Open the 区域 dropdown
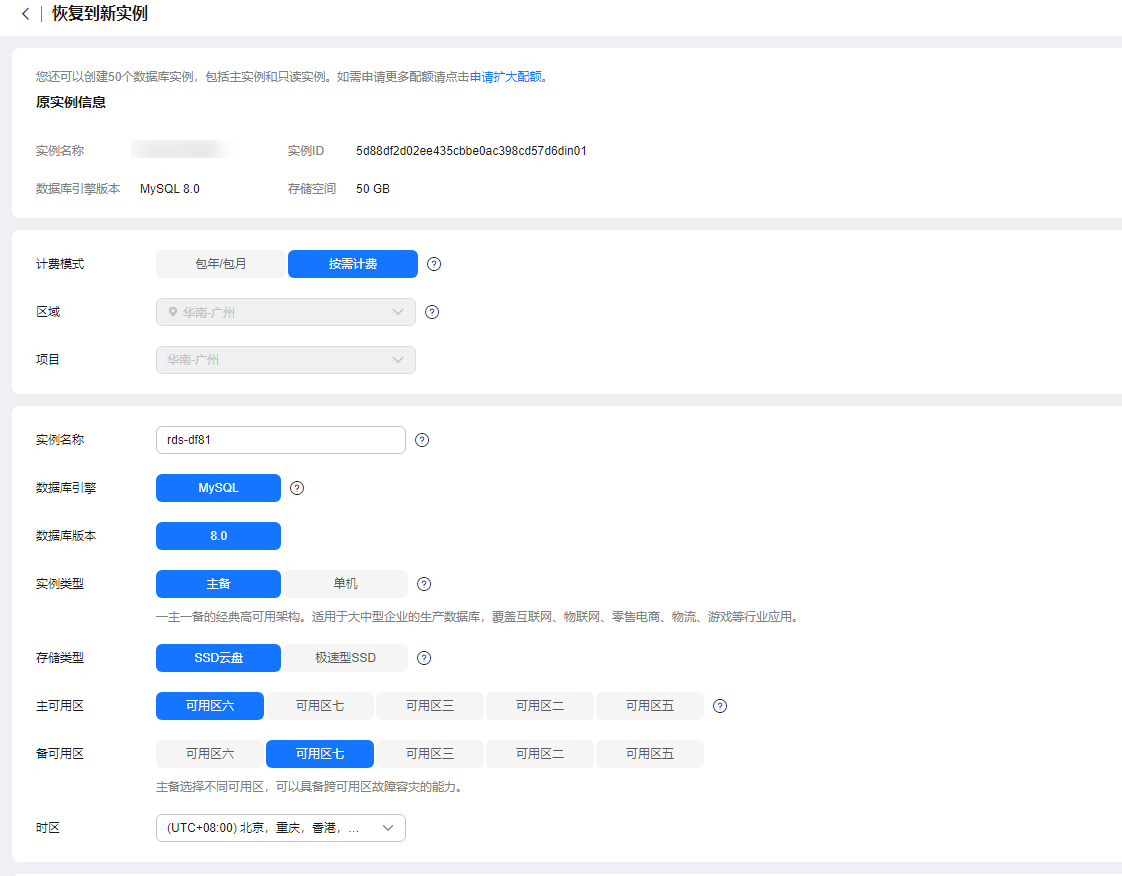The width and height of the screenshot is (1122, 876). [x=286, y=312]
